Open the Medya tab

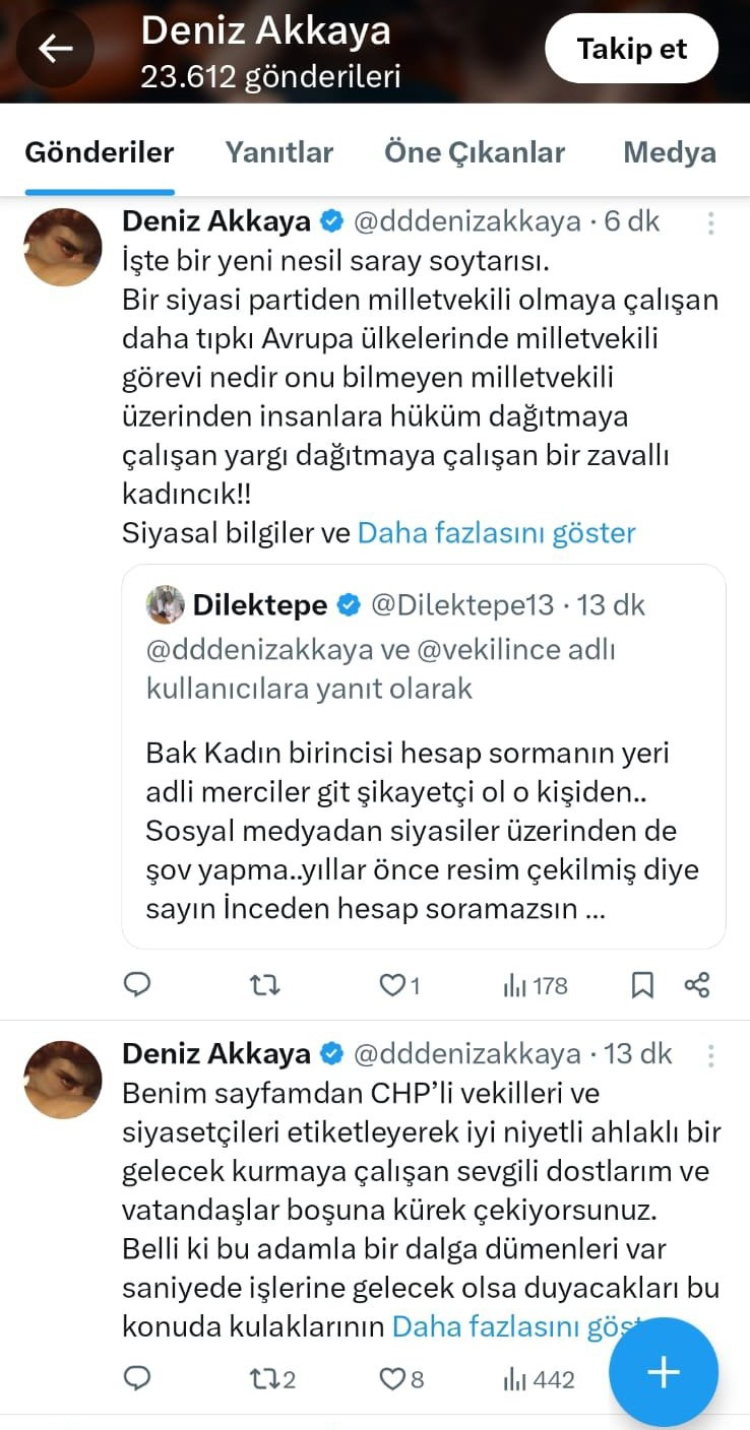pyautogui.click(x=669, y=152)
